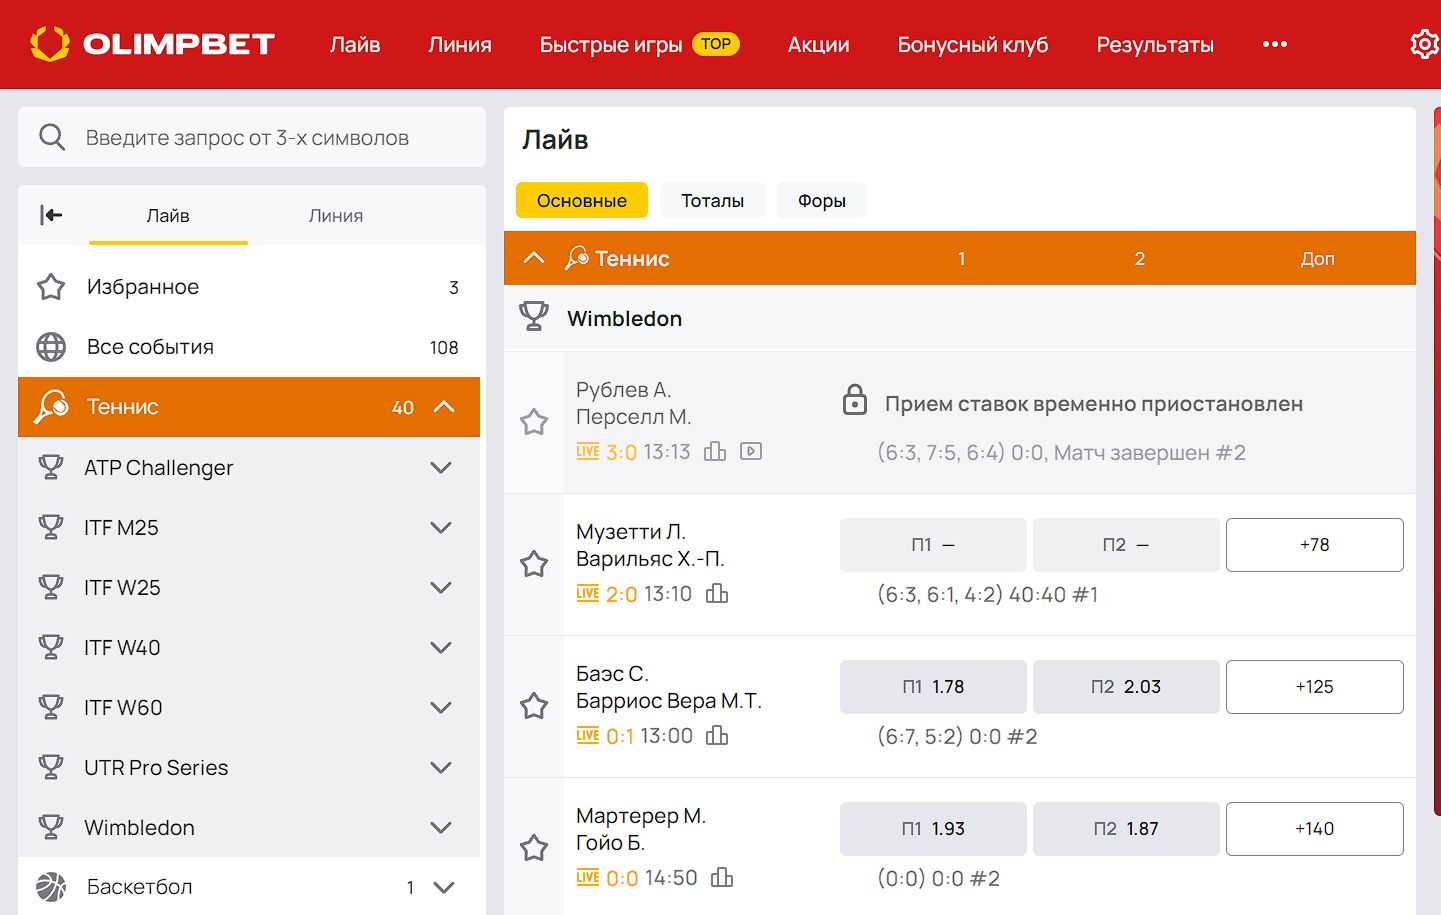This screenshot has height=915, width=1441.
Task: Open the settings gear icon
Action: pos(1424,44)
